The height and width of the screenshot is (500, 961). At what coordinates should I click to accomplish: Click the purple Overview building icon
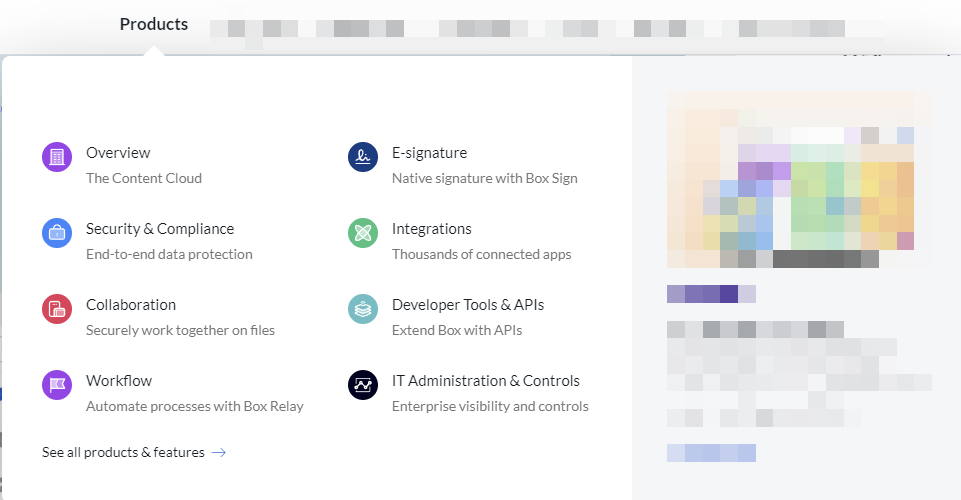coord(57,157)
